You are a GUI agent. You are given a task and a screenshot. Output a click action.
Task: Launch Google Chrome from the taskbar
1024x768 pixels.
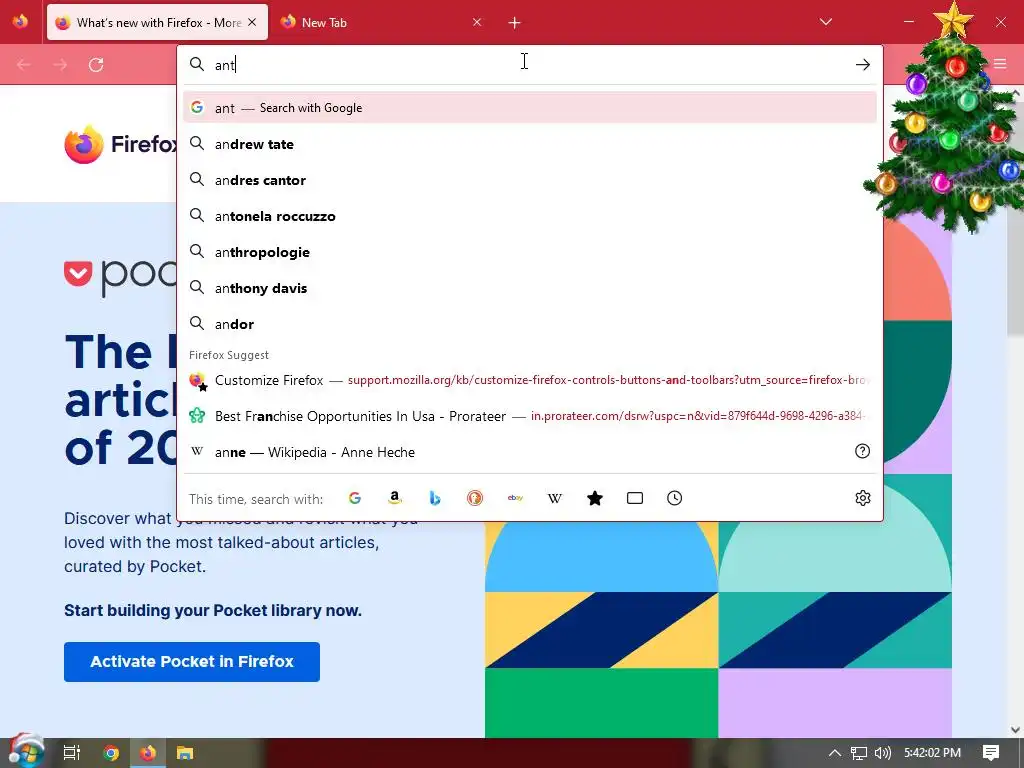pyautogui.click(x=111, y=753)
